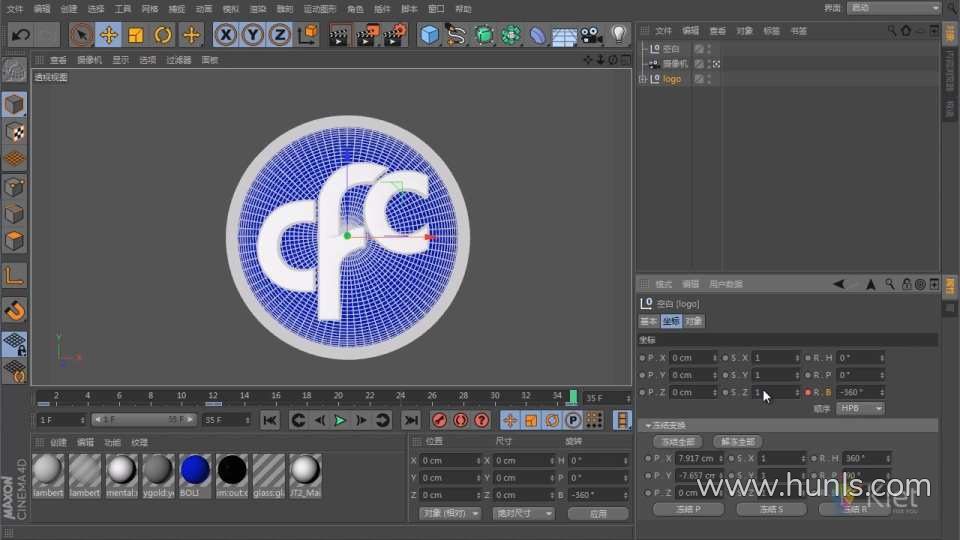Open the 文件 menu in menu bar
The image size is (960, 540).
pos(15,9)
